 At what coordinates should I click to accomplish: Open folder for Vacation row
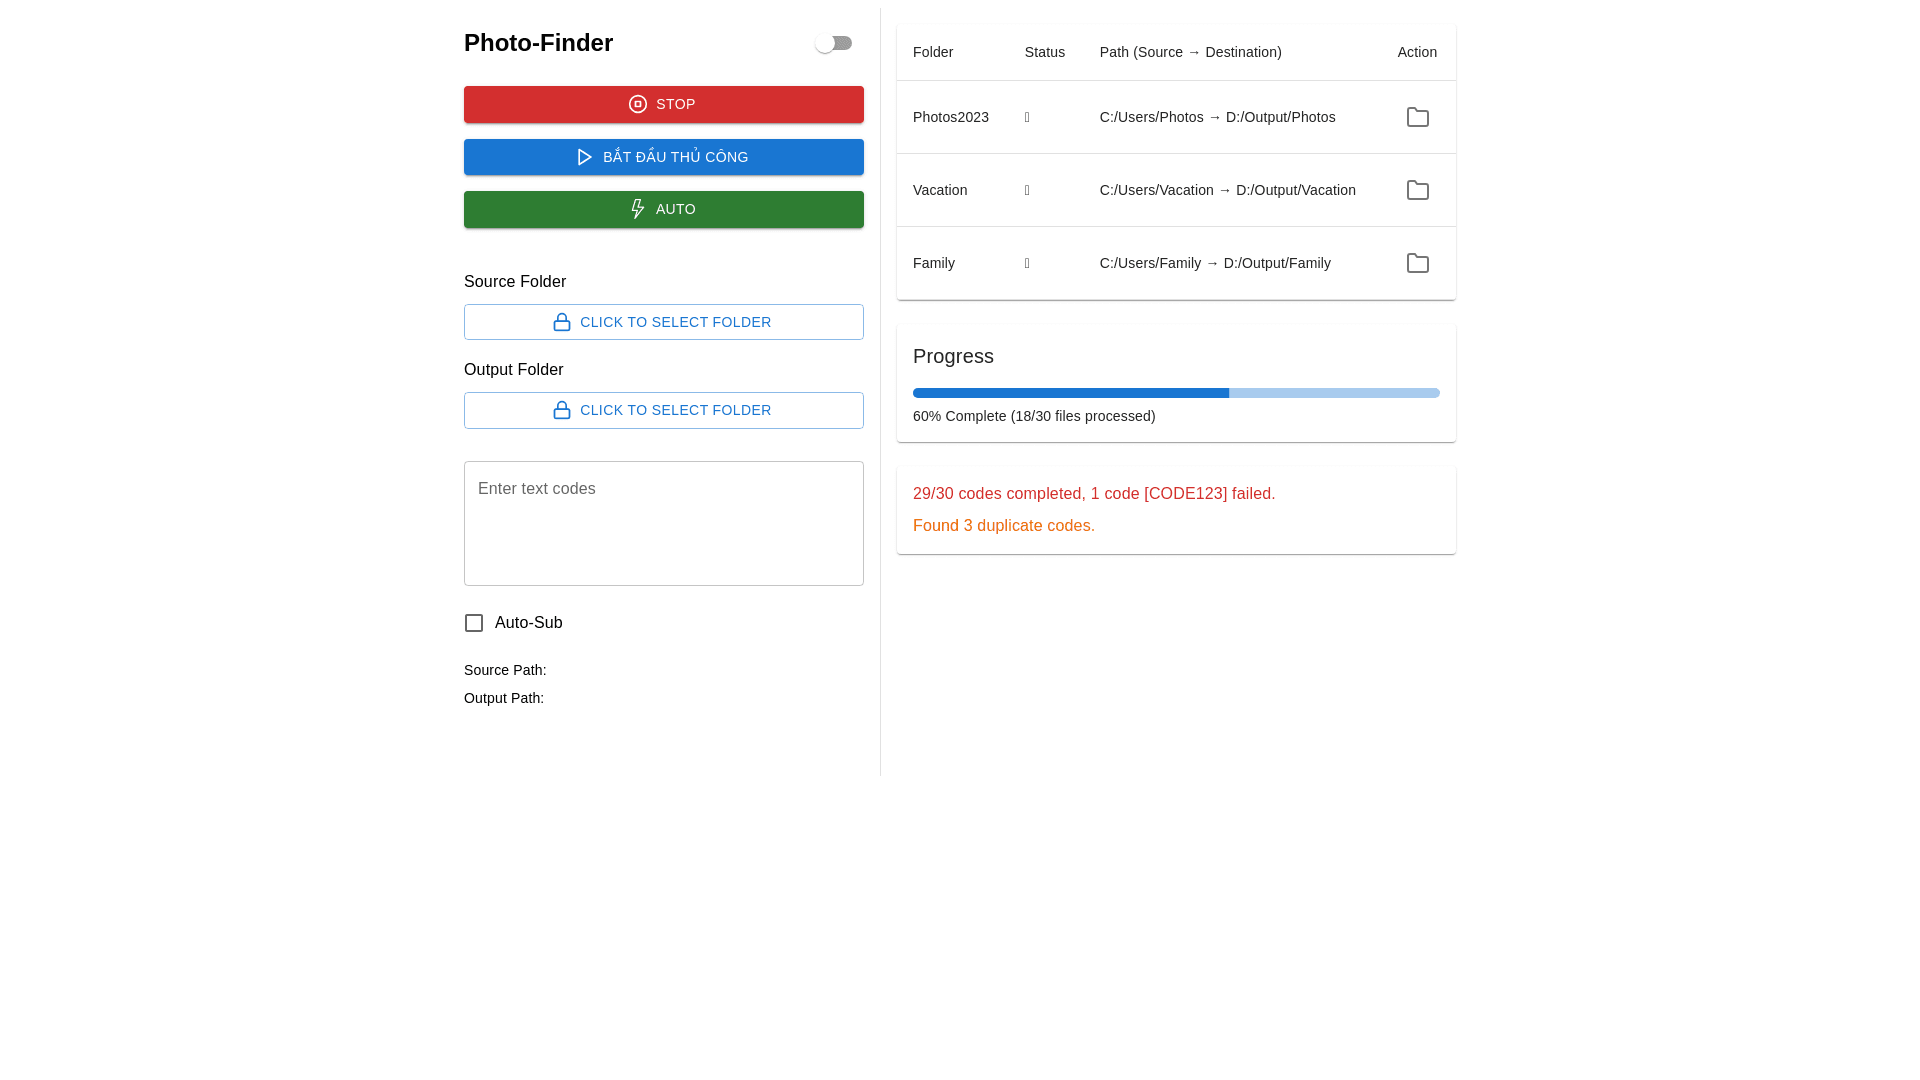coord(1417,190)
